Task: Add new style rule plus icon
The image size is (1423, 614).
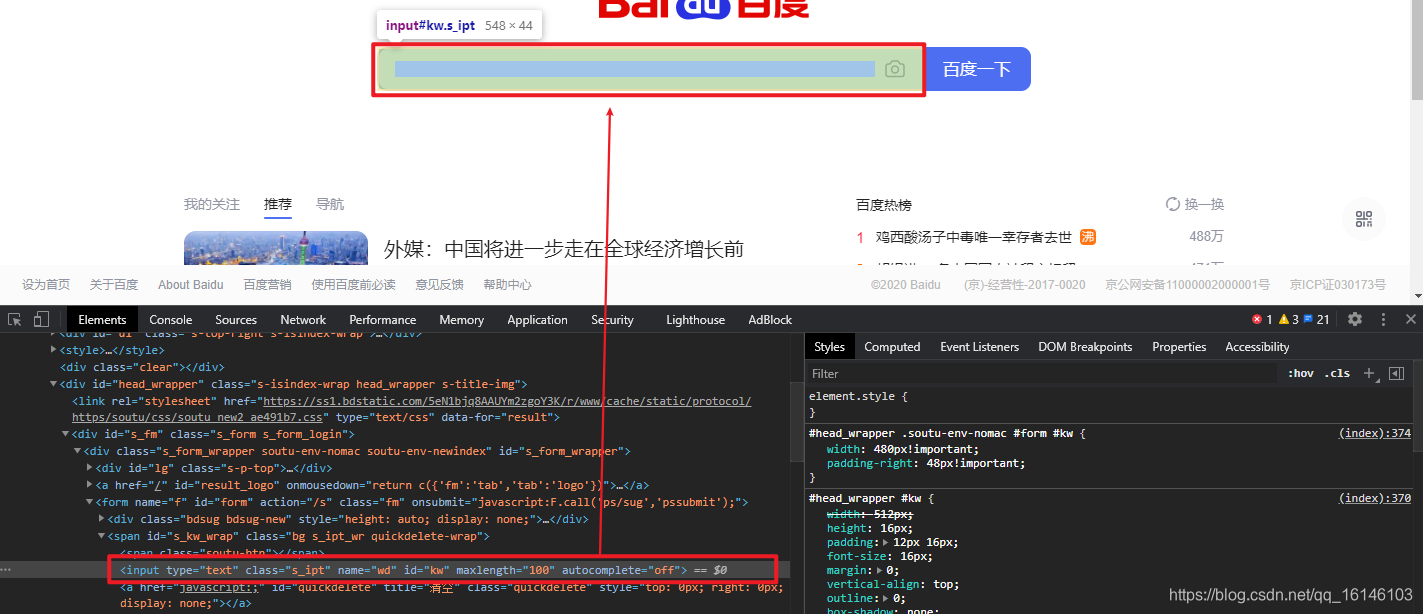Action: tap(1369, 373)
